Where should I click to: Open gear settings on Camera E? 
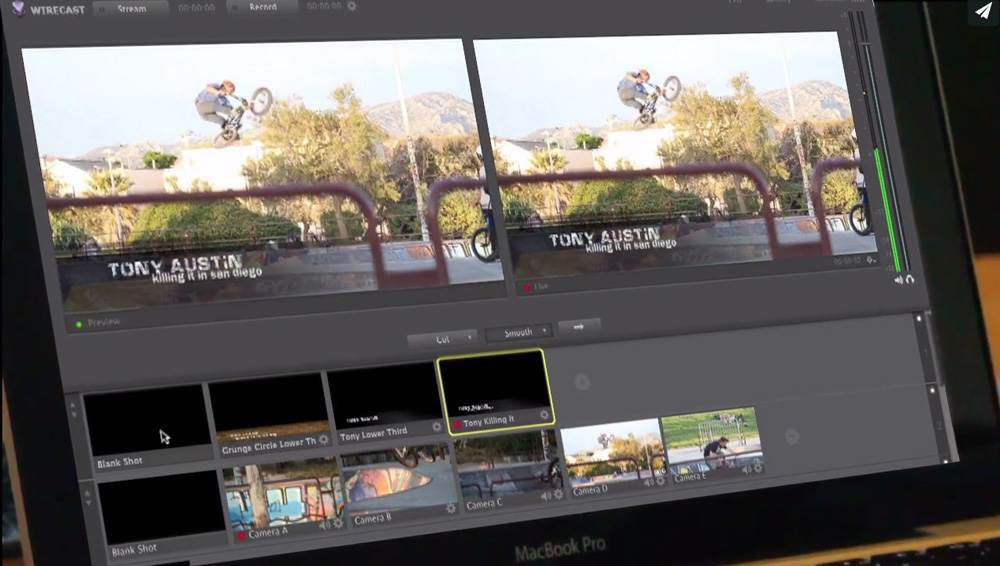pos(758,469)
